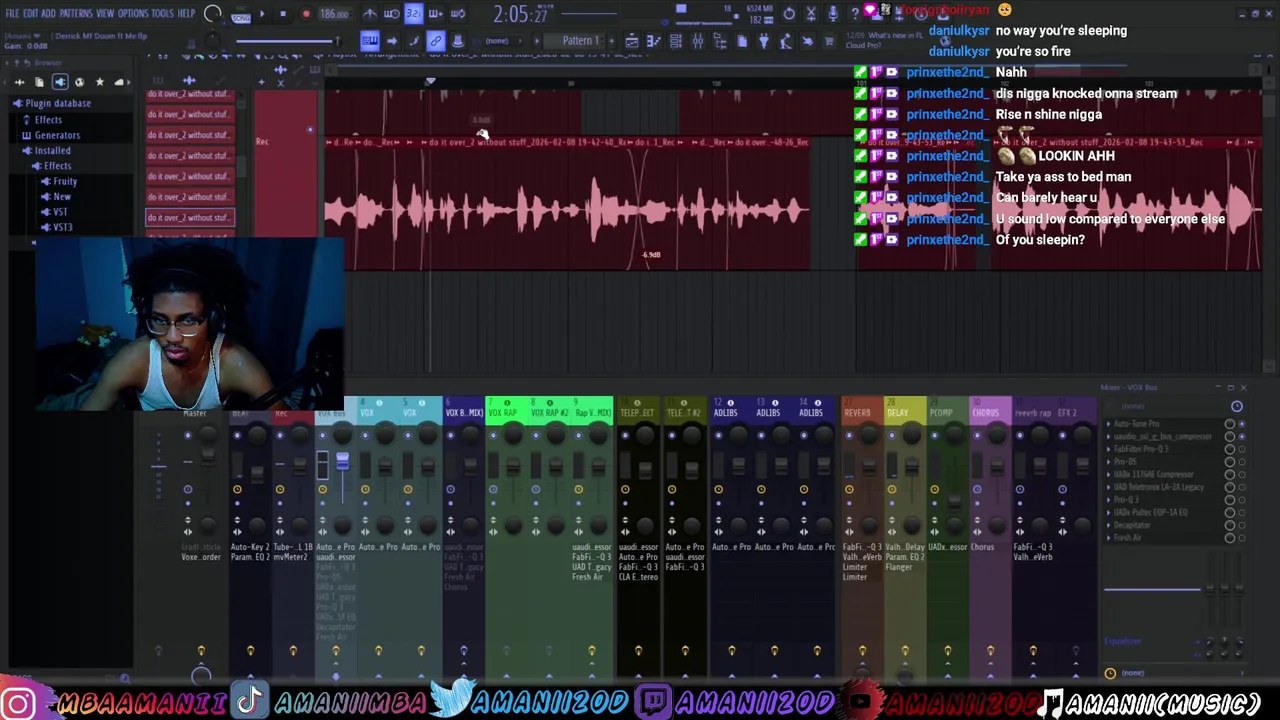The height and width of the screenshot is (720, 1280).
Task: Toggle the uaudio_ssl_g_bus_compressor slot on/off
Action: click(1242, 437)
